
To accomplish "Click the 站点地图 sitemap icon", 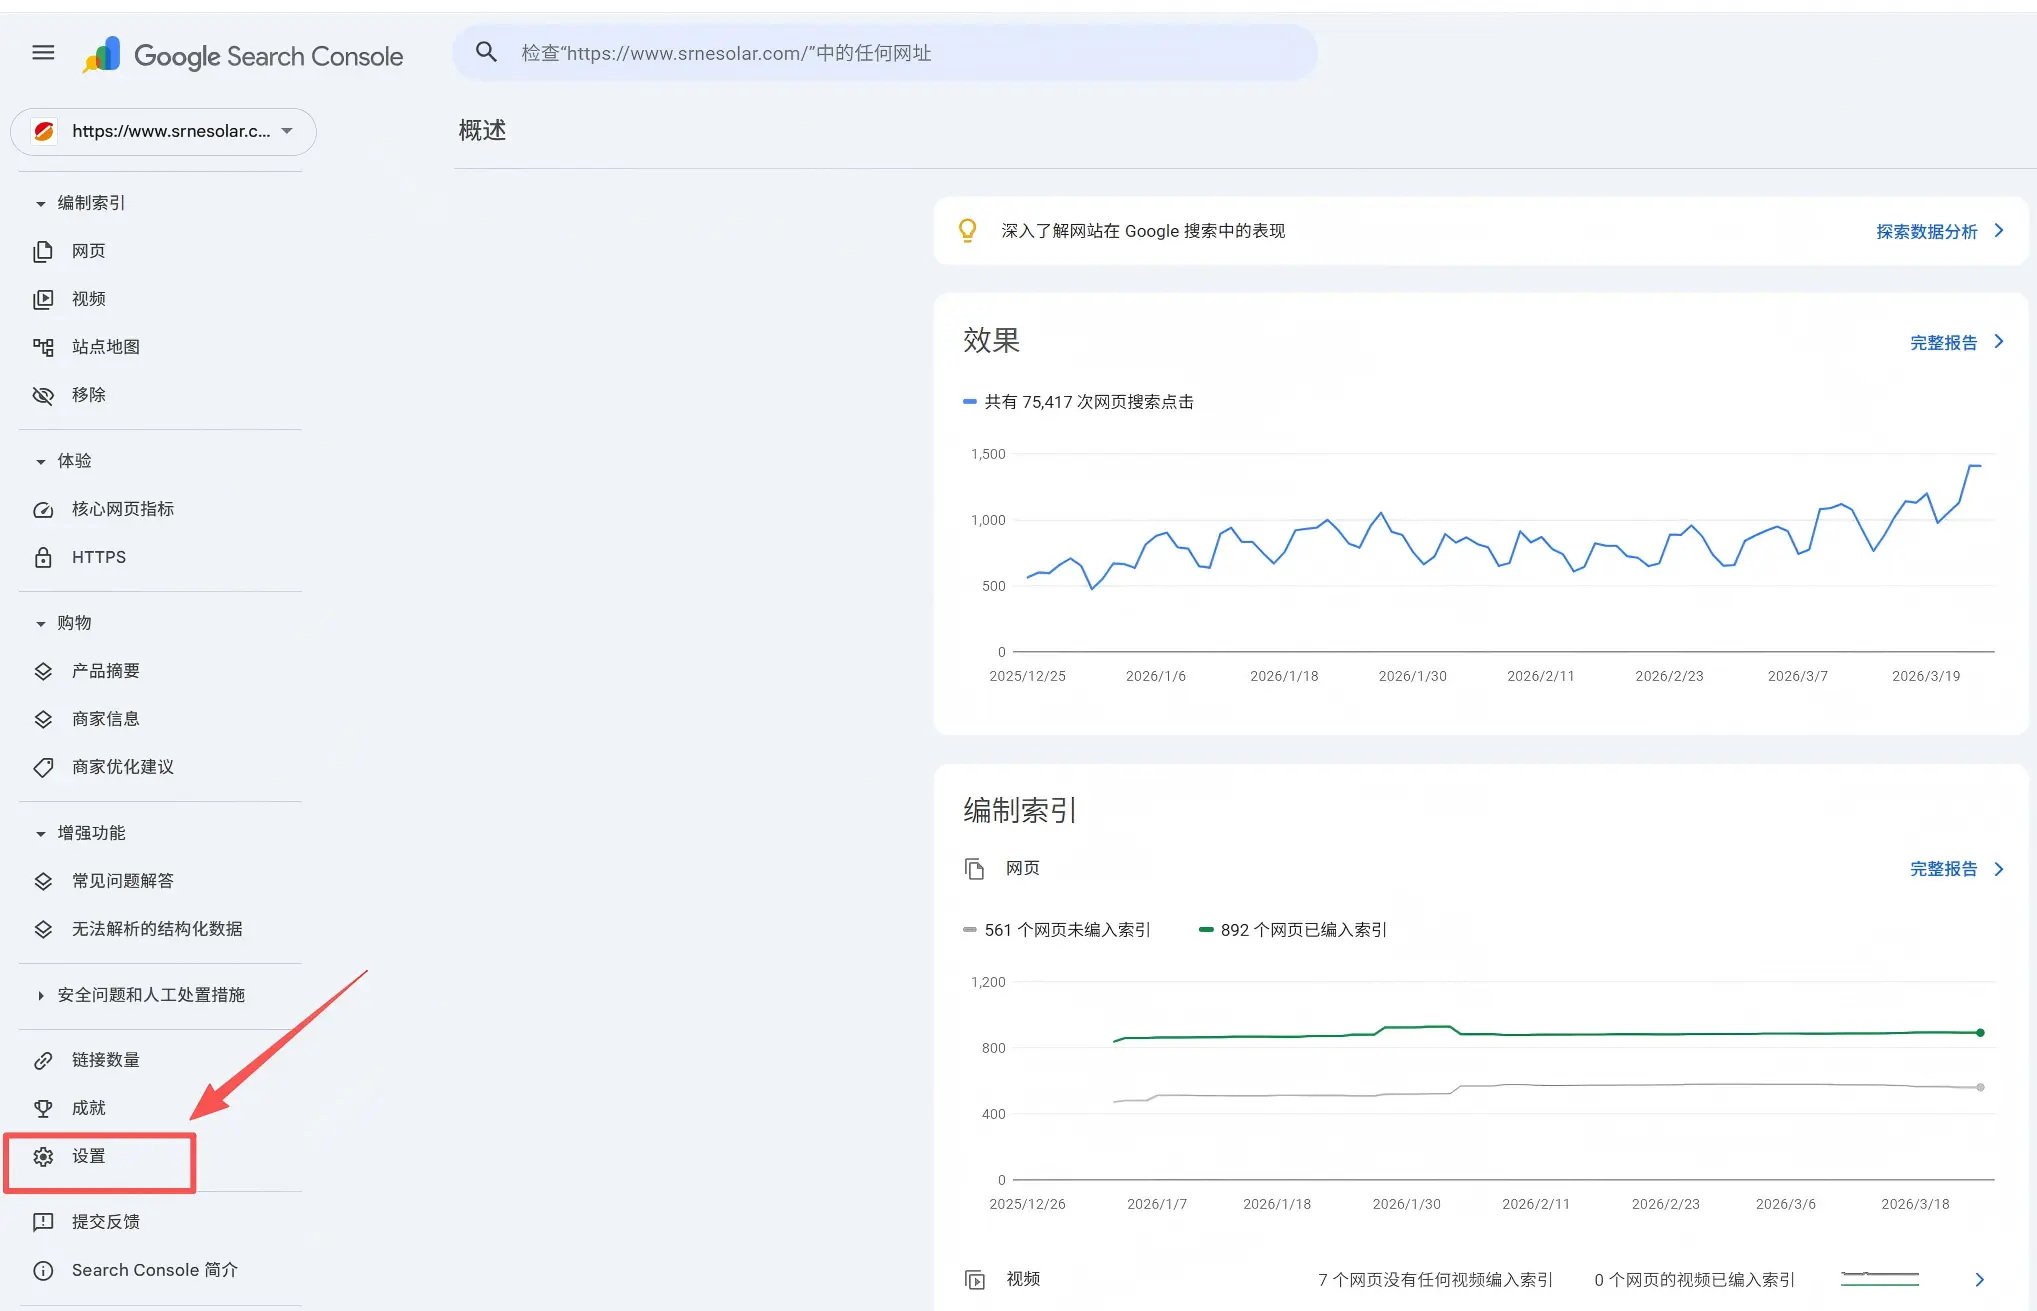I will [43, 347].
